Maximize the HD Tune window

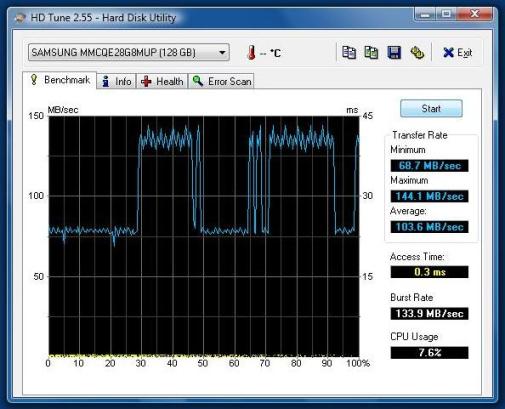point(447,14)
